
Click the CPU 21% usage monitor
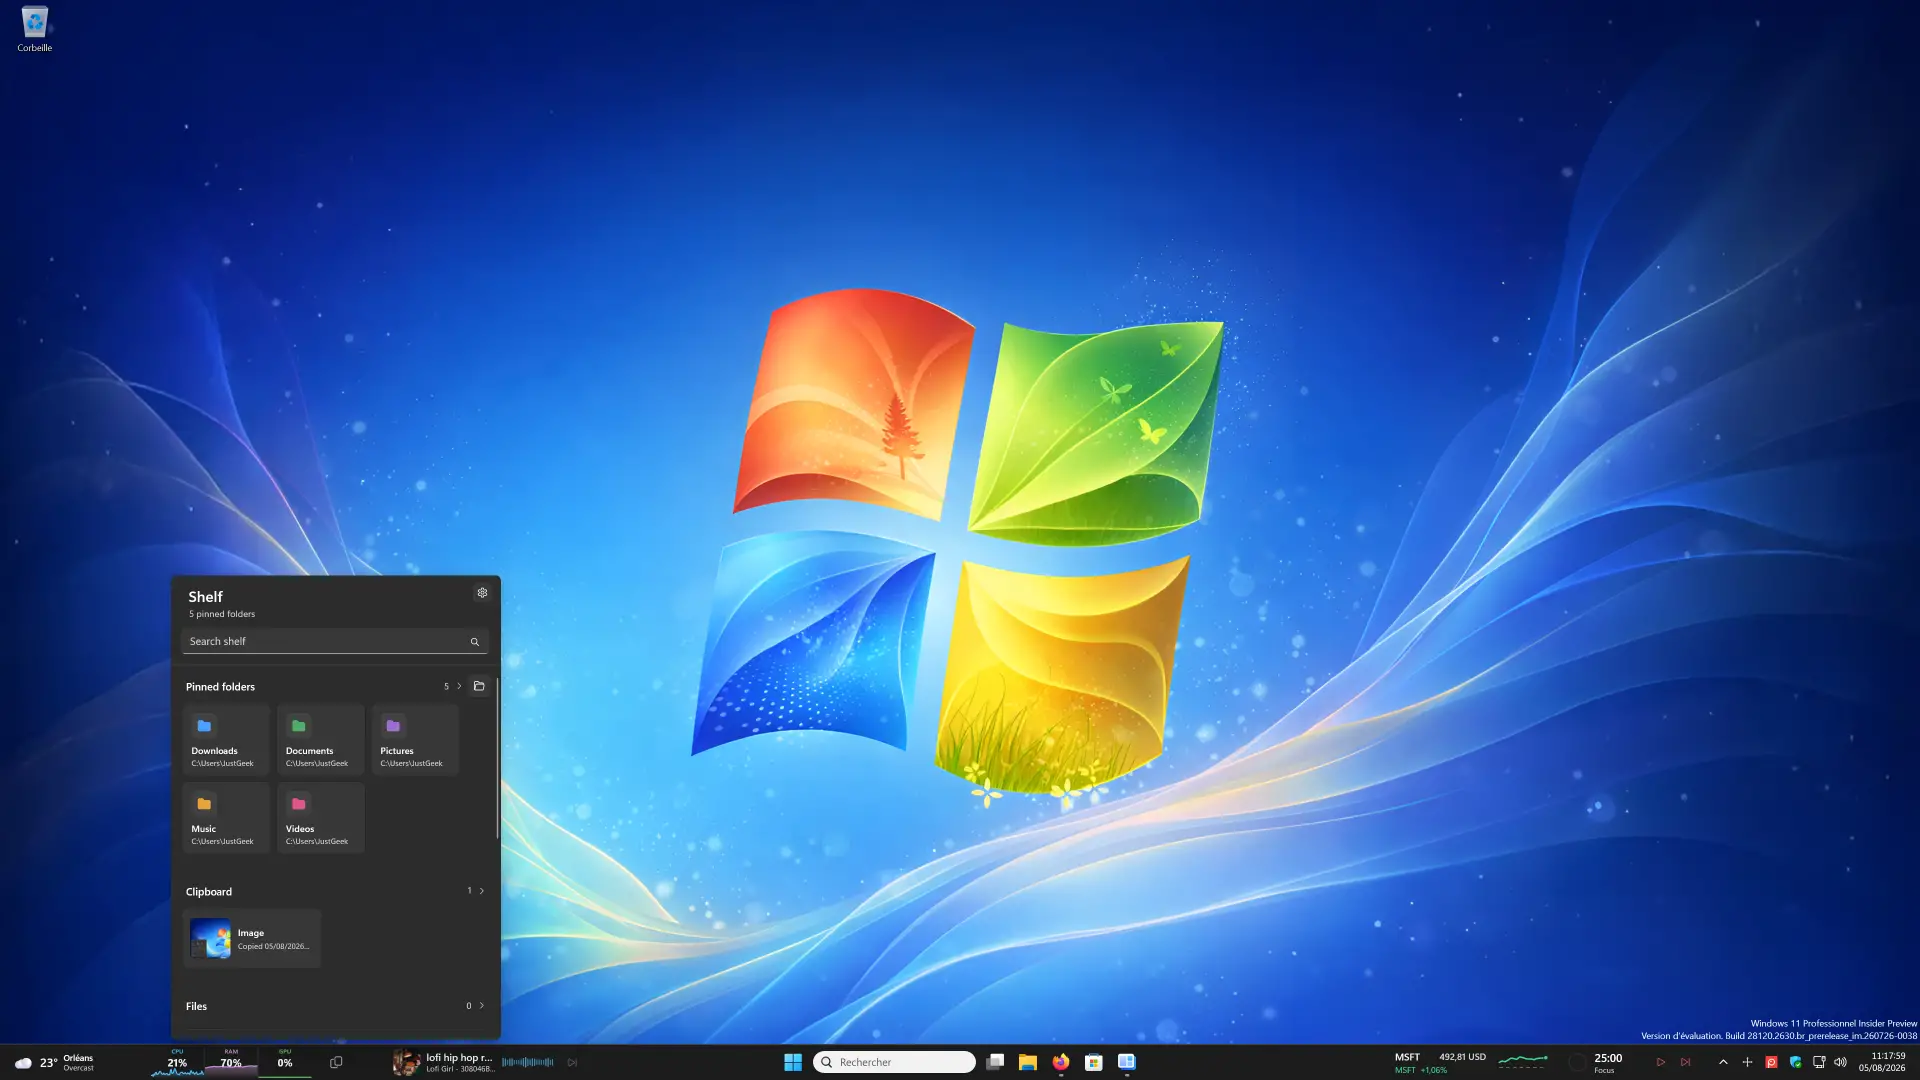point(177,1062)
